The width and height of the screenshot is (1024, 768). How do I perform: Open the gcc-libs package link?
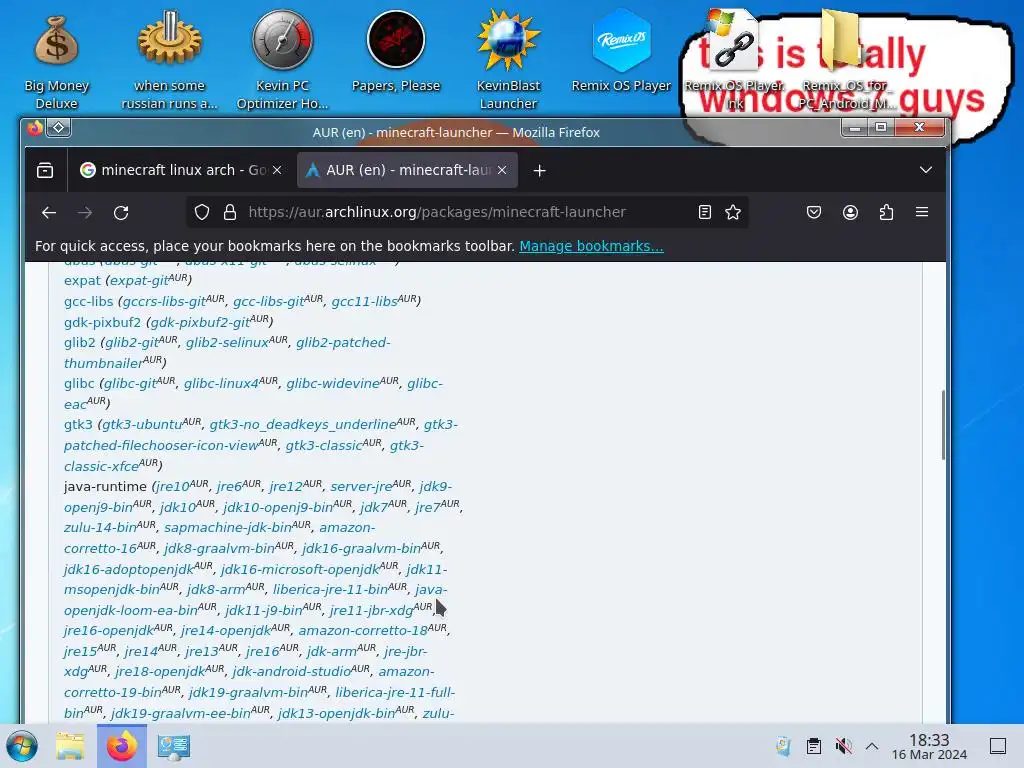[x=88, y=301]
